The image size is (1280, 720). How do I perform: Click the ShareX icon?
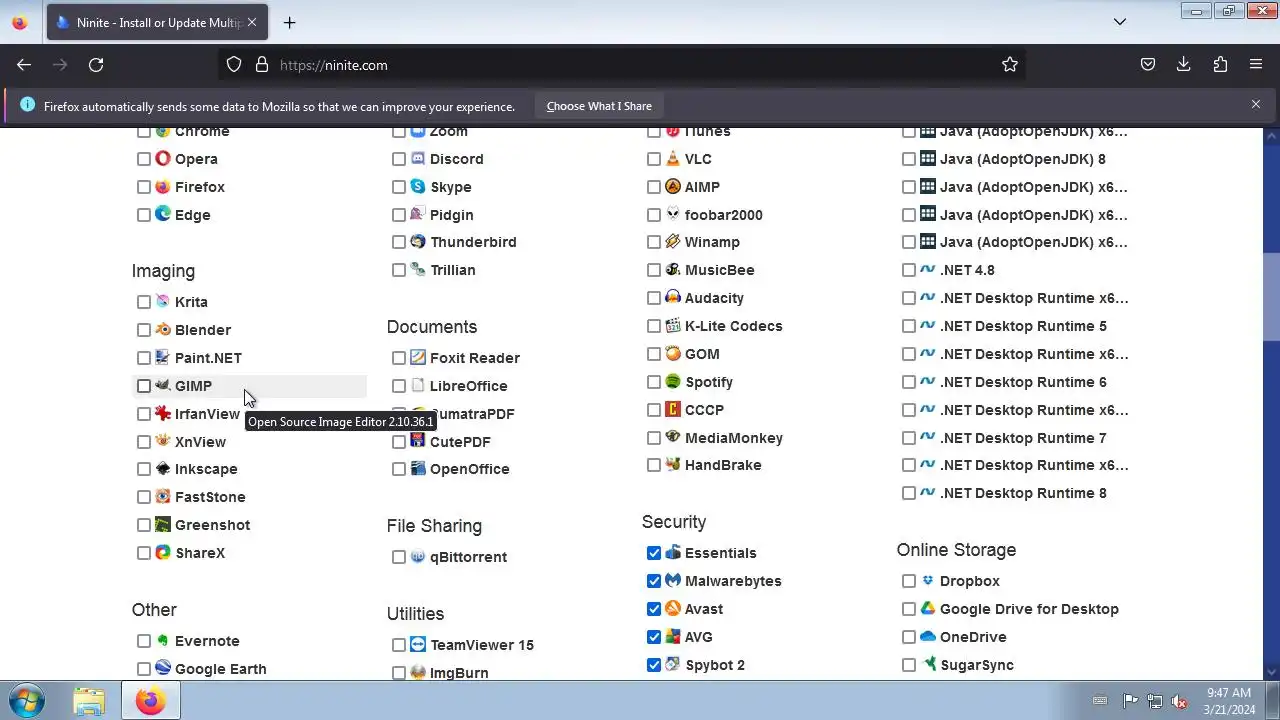163,552
